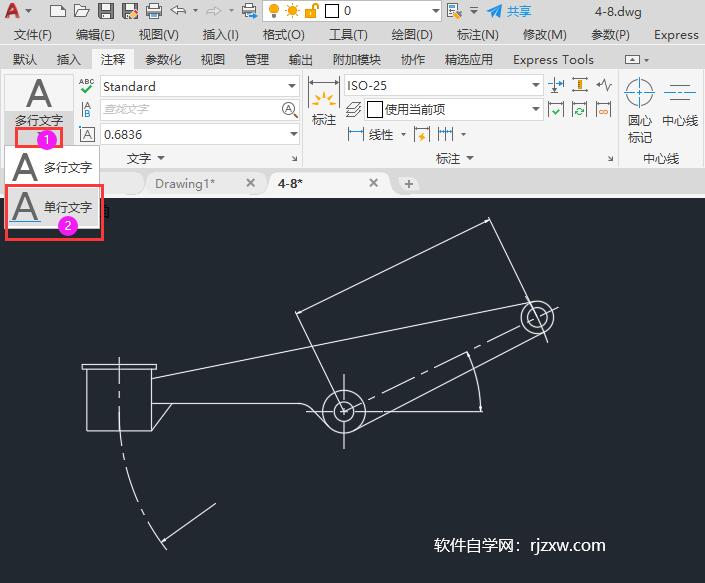This screenshot has height=583, width=705.
Task: Open the ISO-25 dimension style dropdown
Action: pyautogui.click(x=535, y=85)
